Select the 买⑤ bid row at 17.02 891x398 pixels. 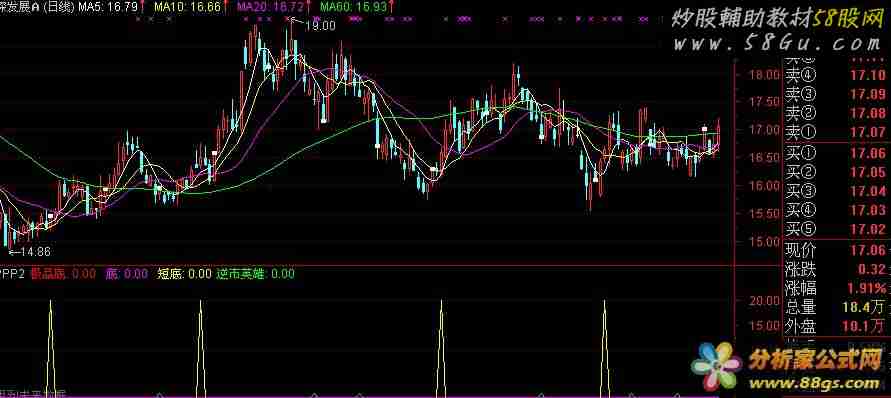pyautogui.click(x=836, y=230)
